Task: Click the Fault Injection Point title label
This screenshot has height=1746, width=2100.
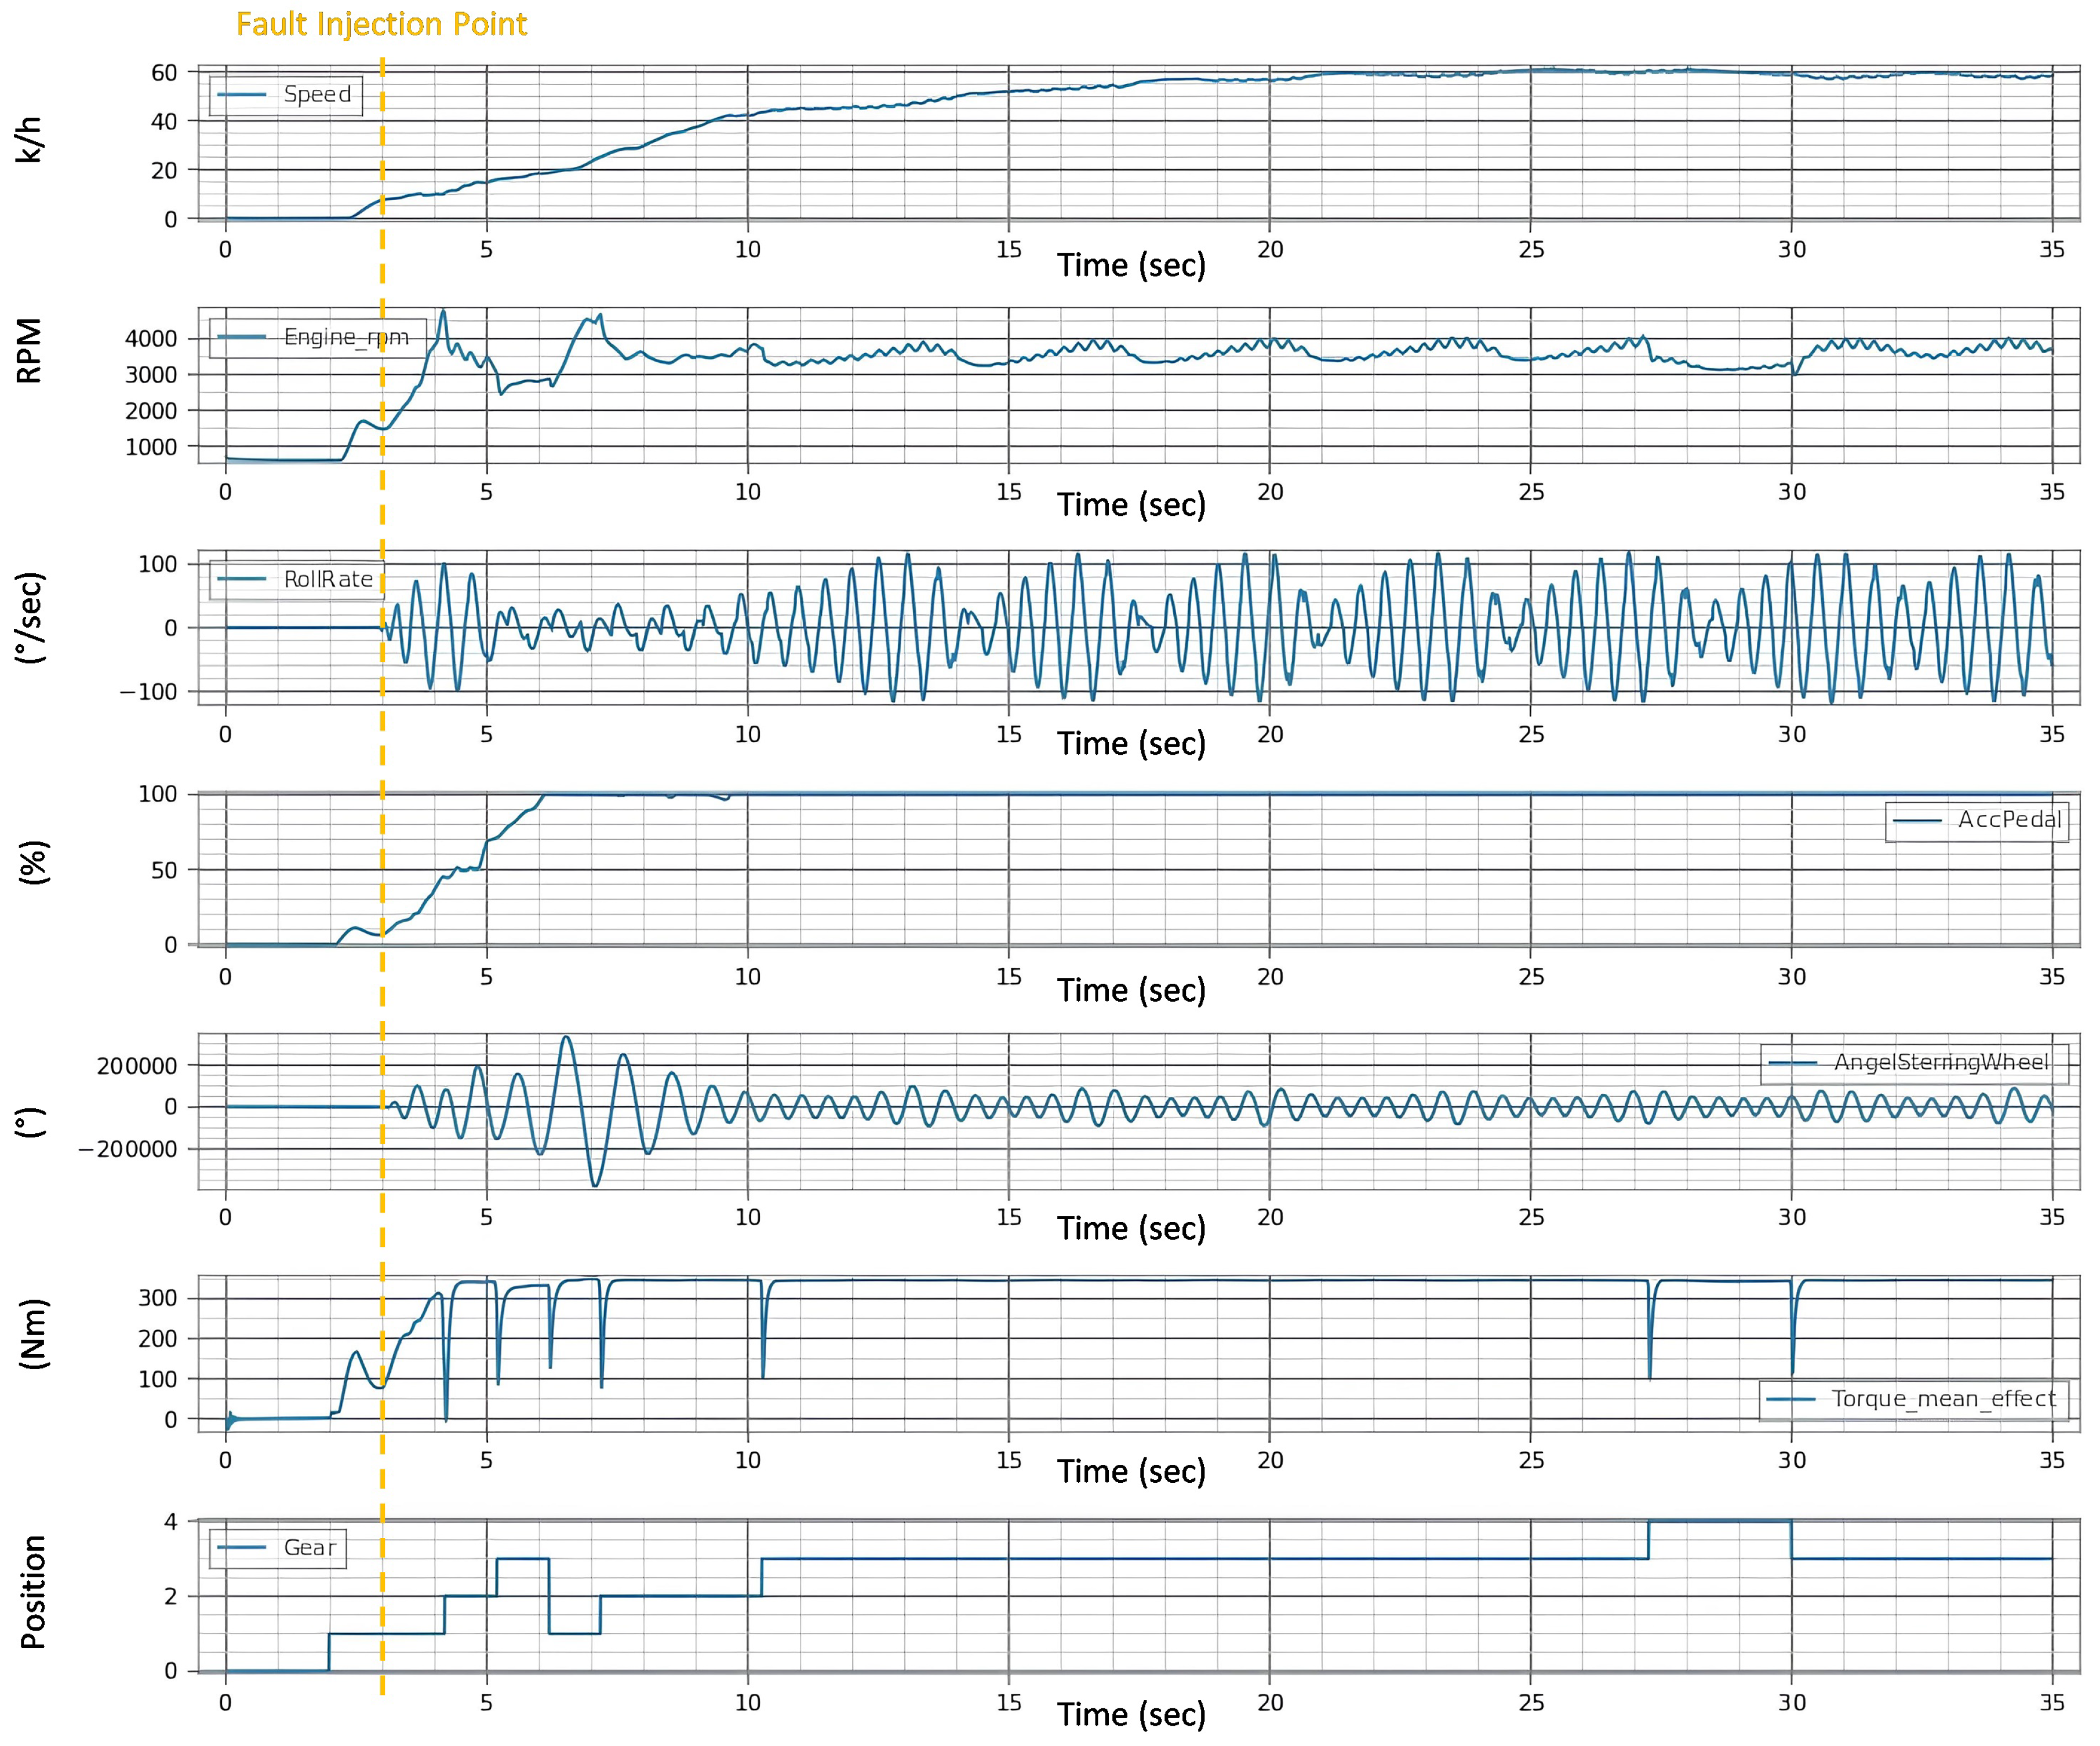Action: (381, 24)
